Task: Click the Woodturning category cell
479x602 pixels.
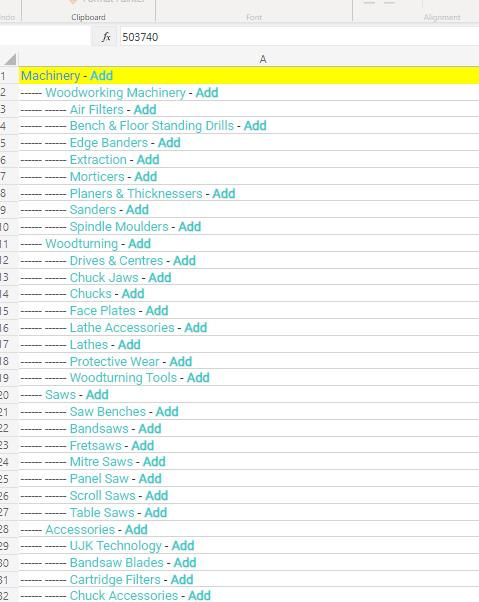Action: click(248, 244)
